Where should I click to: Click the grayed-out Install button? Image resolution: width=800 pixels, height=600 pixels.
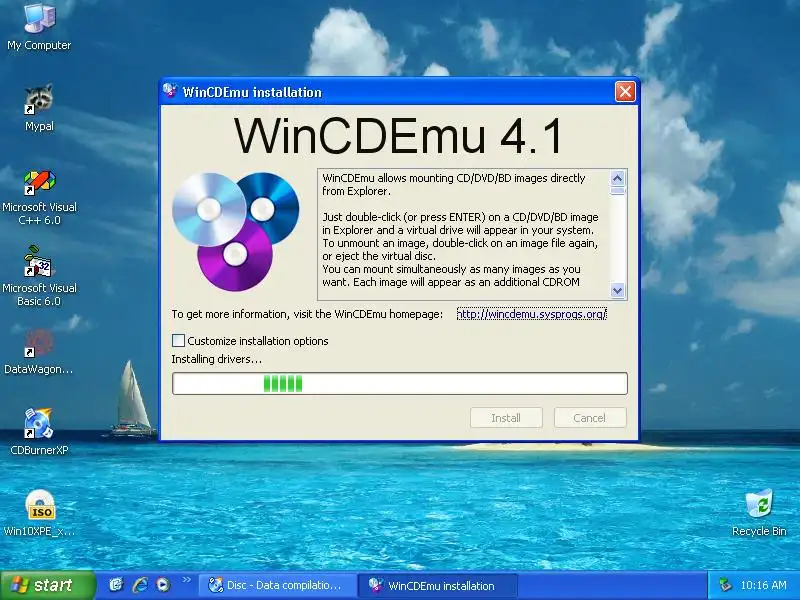pyautogui.click(x=506, y=418)
